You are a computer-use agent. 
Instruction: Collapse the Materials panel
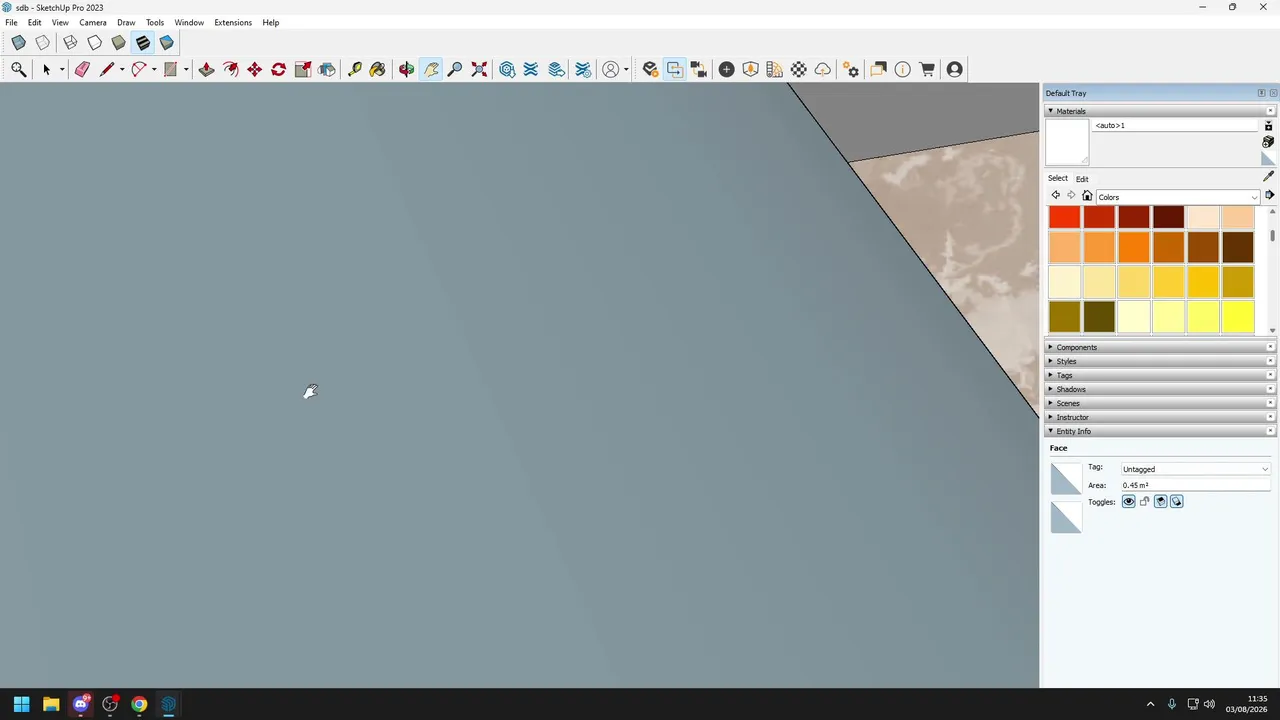click(1160, 111)
